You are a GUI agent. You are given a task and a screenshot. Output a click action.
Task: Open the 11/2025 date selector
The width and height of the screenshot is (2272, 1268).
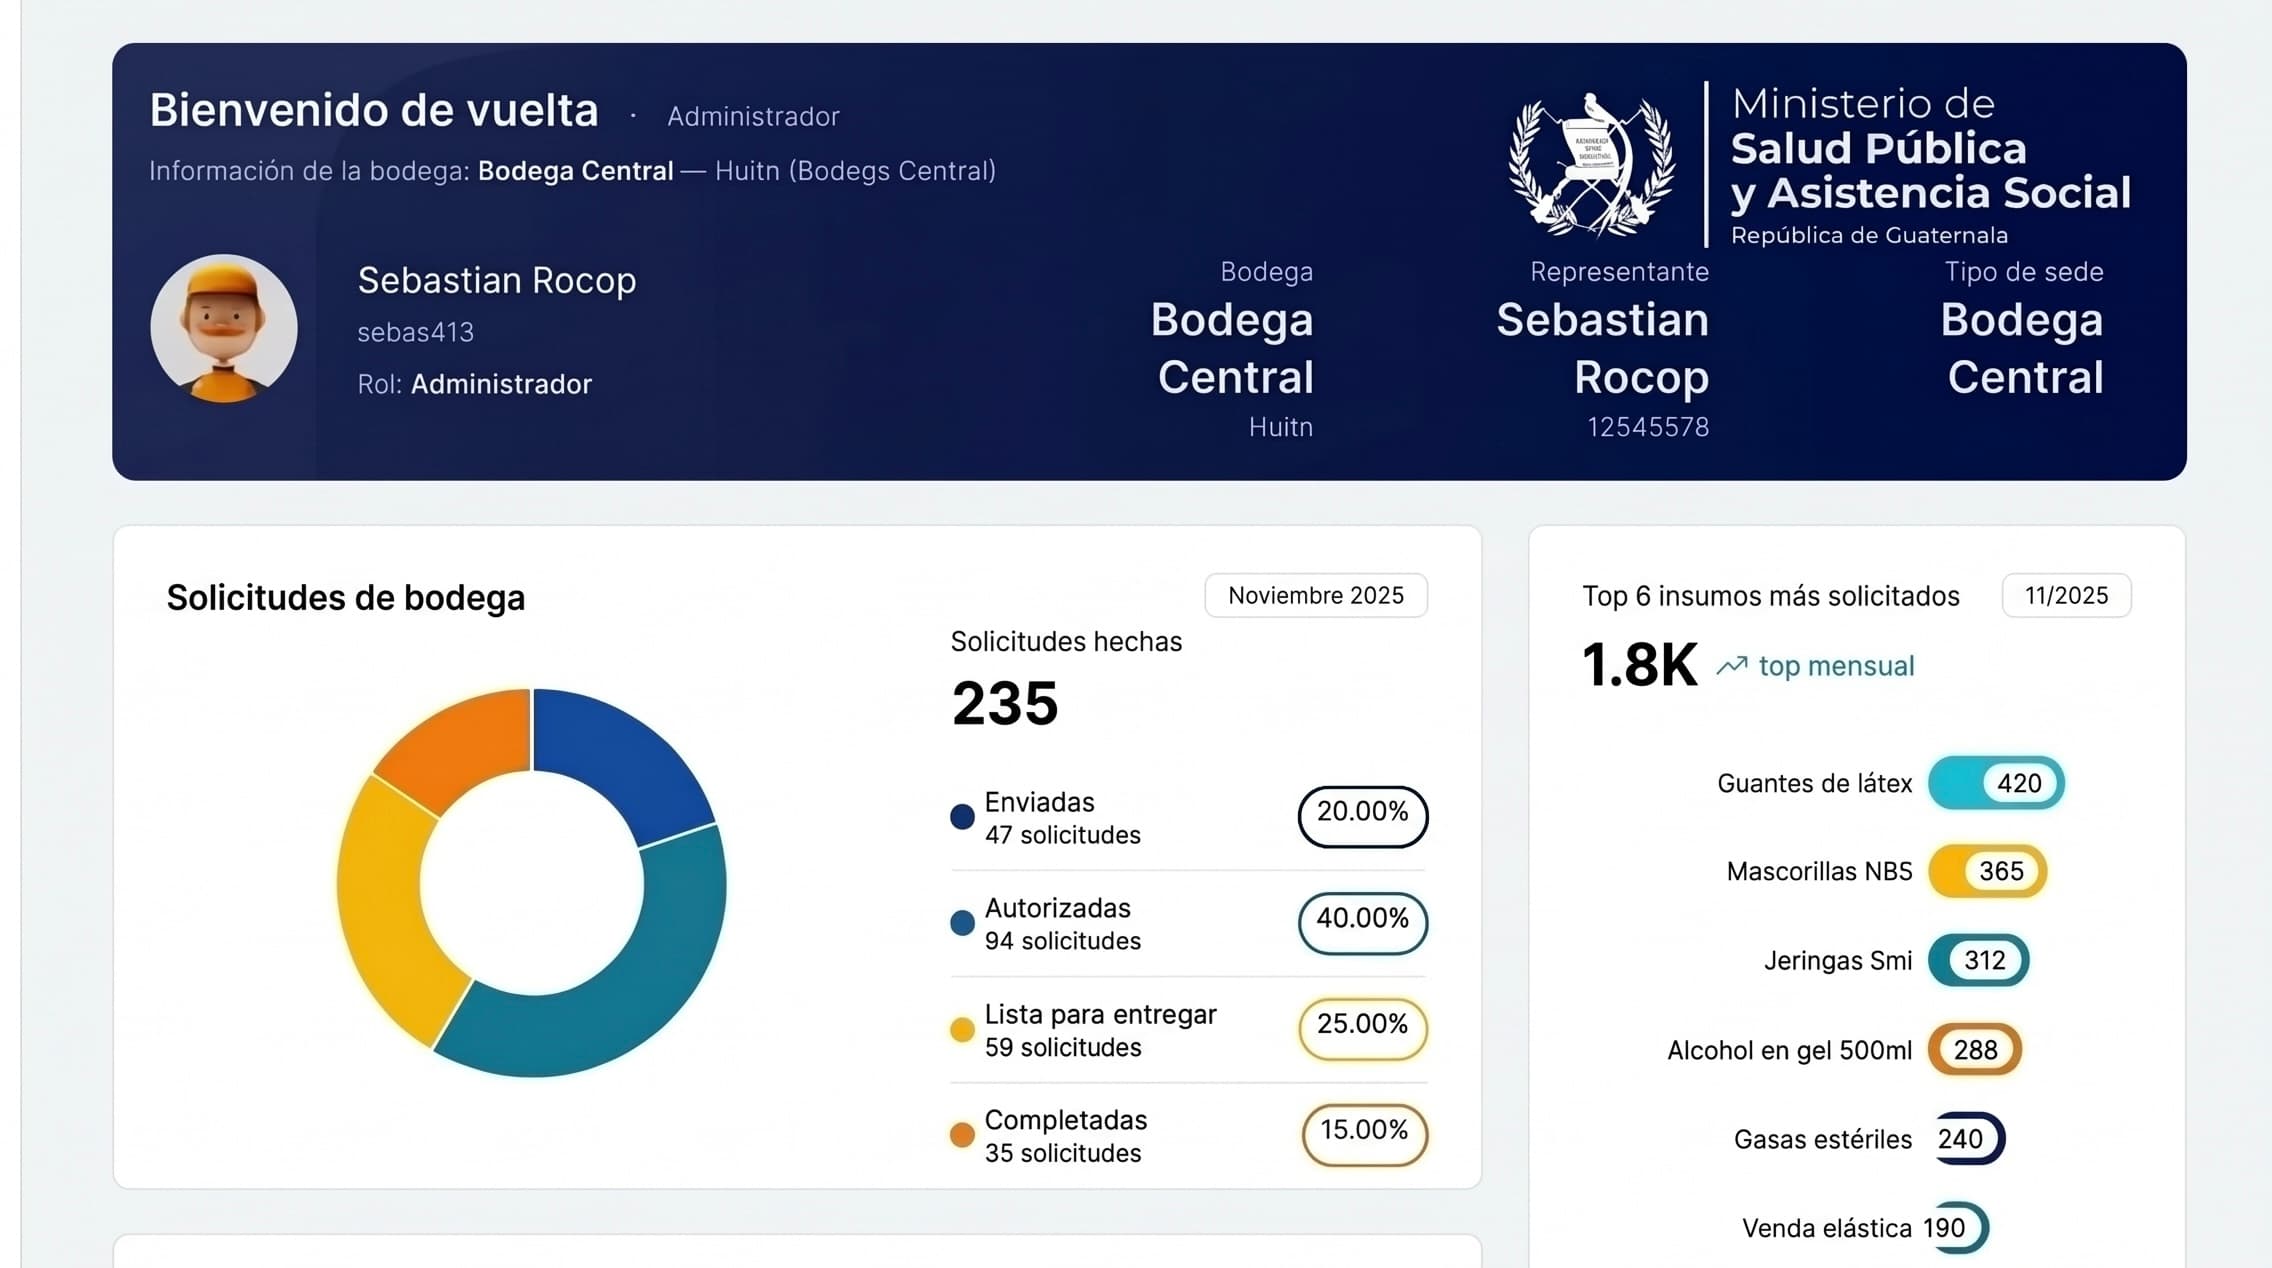(x=2066, y=595)
